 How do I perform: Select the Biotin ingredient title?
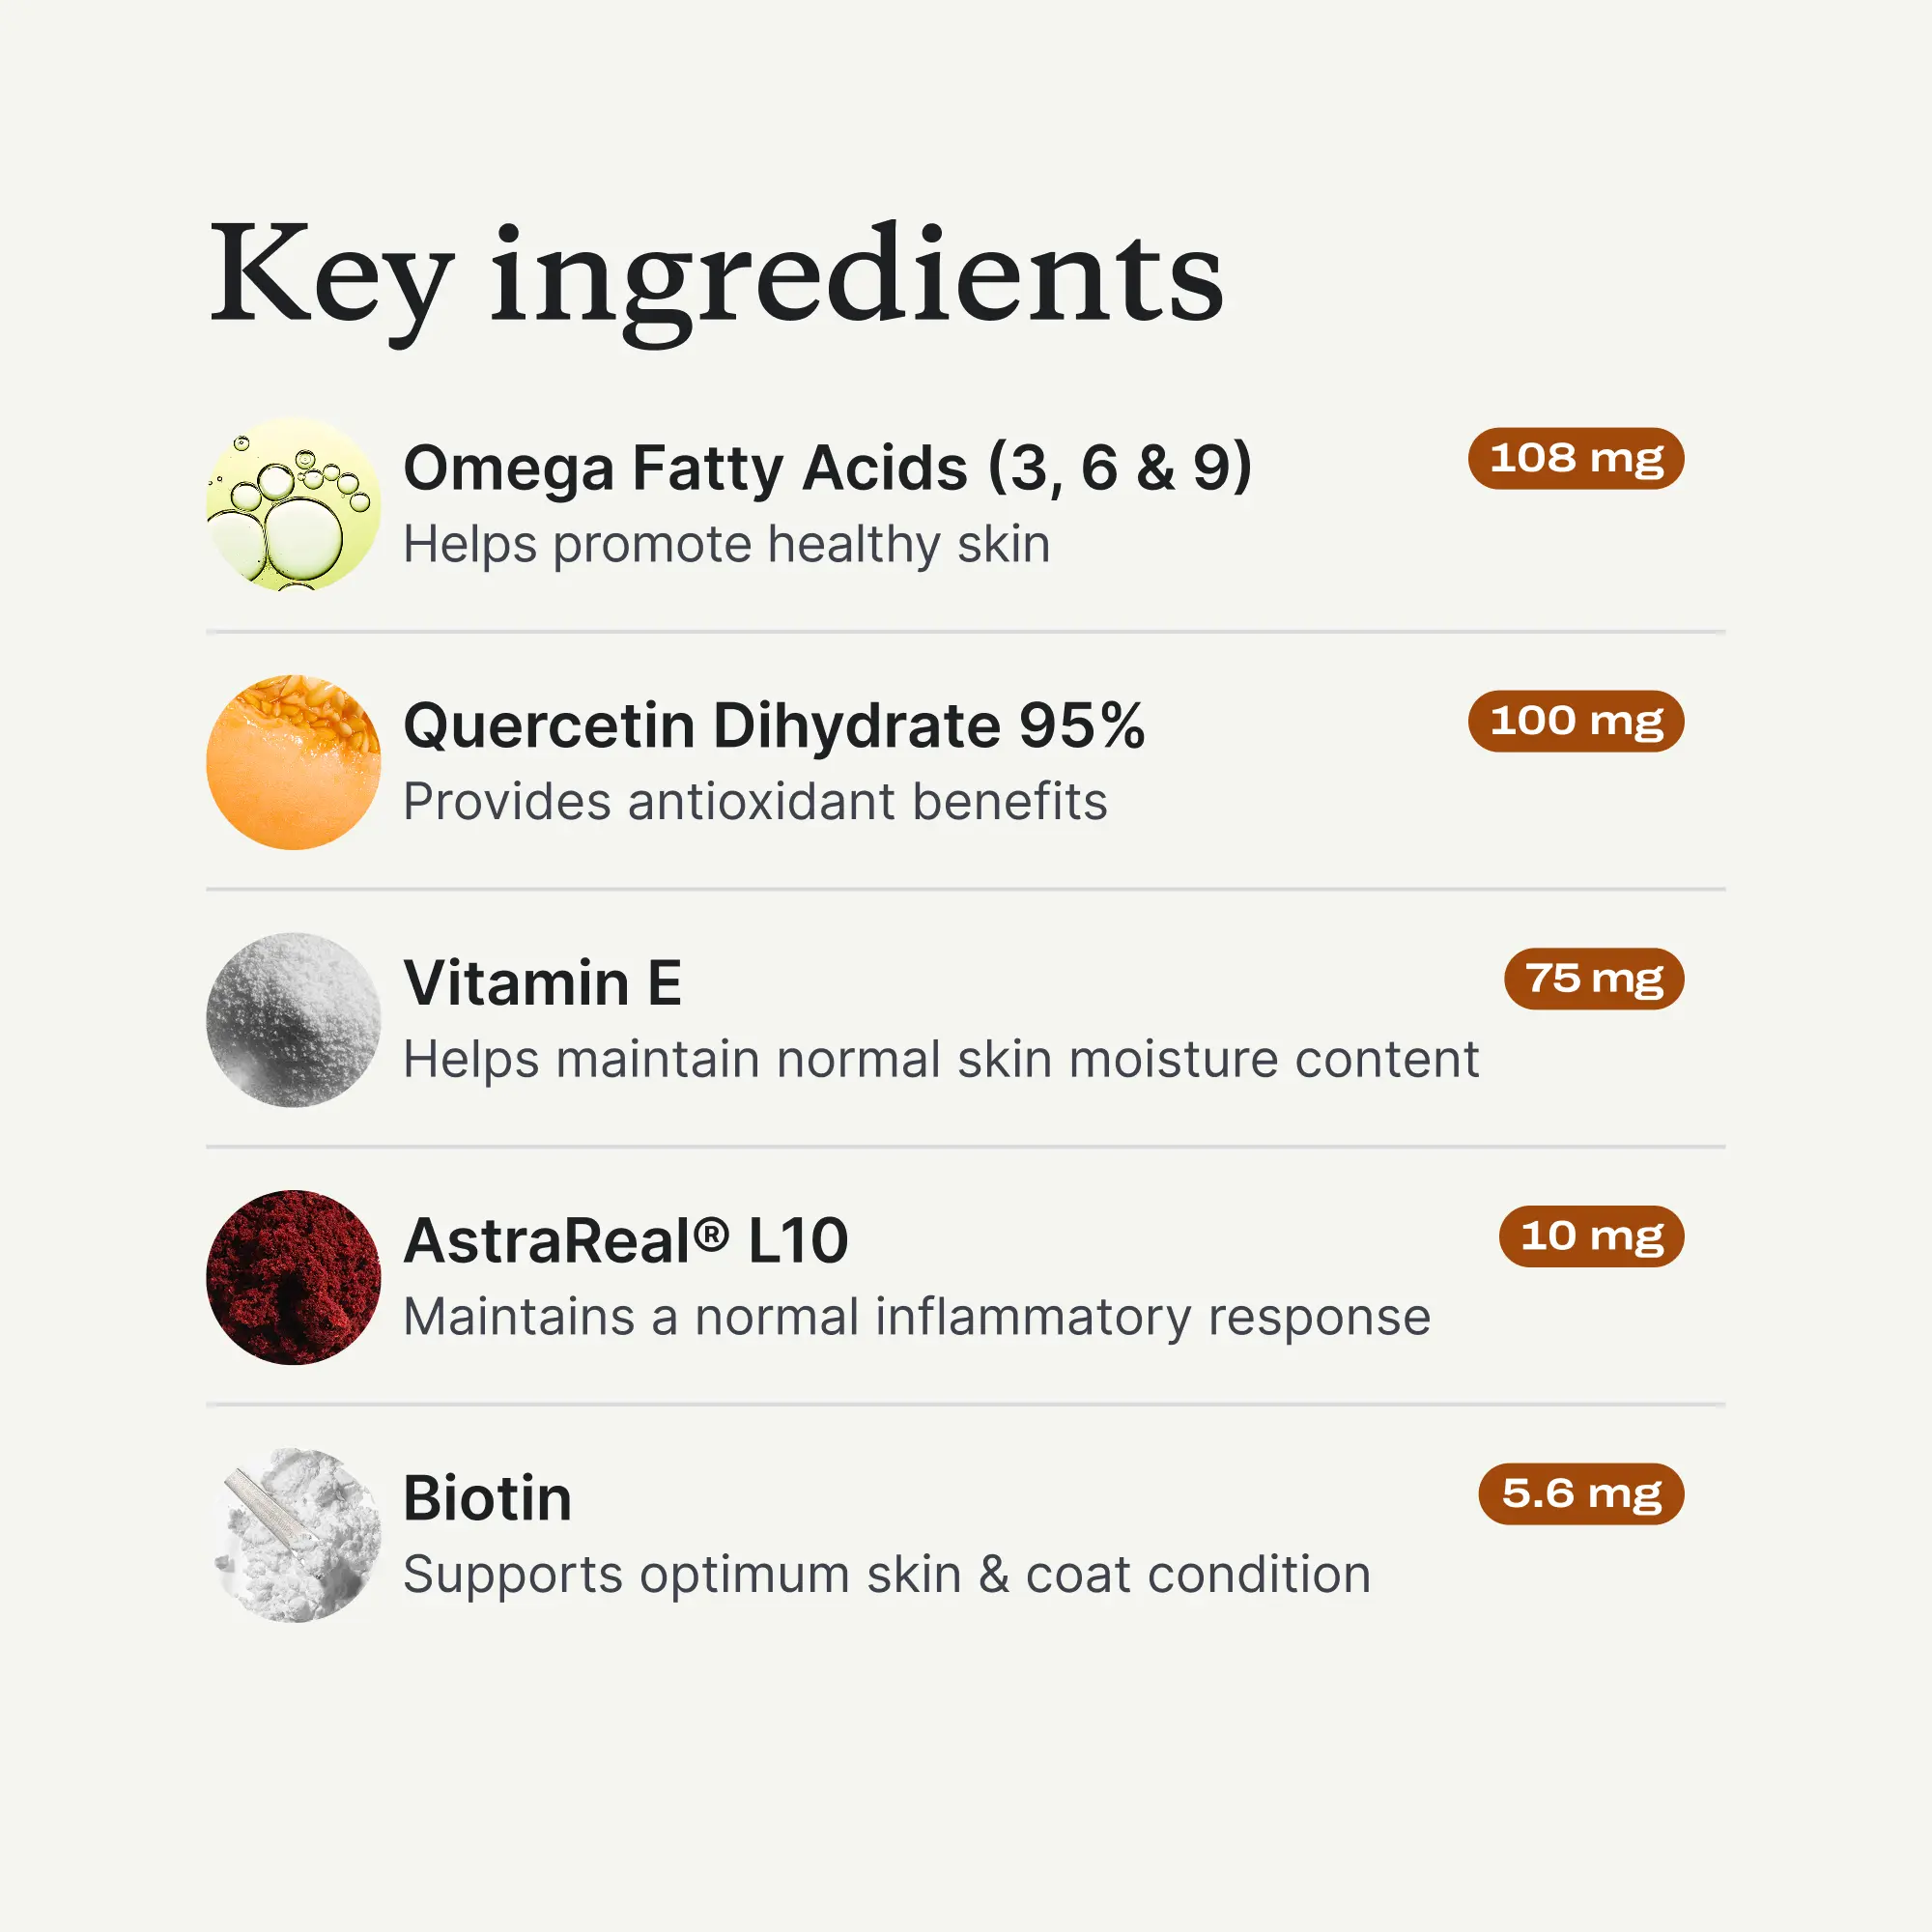click(x=487, y=1498)
